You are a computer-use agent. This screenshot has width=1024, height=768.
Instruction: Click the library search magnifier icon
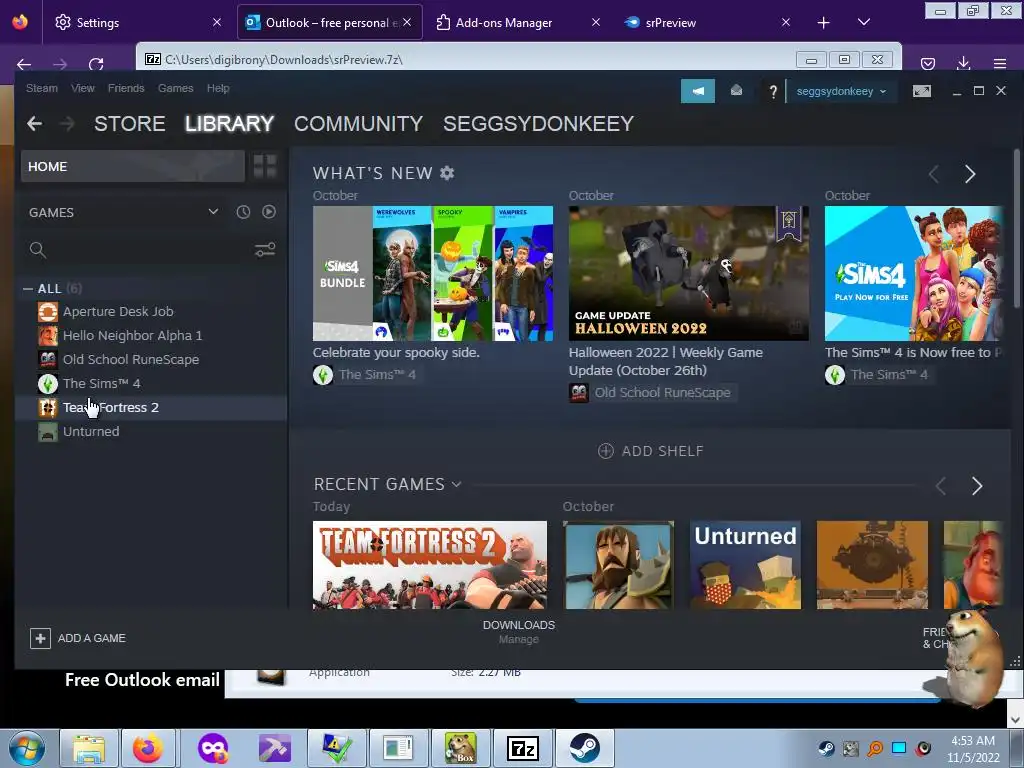click(38, 249)
